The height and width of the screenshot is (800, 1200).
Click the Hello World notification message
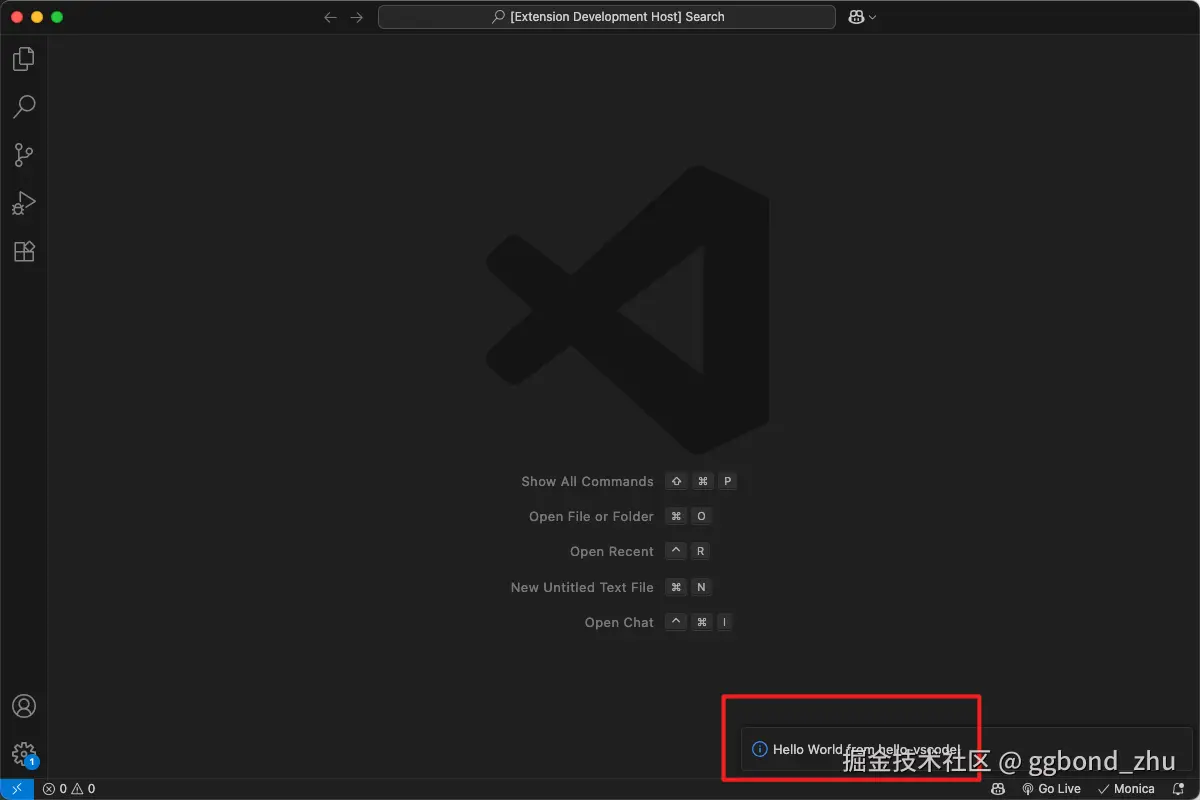point(866,749)
